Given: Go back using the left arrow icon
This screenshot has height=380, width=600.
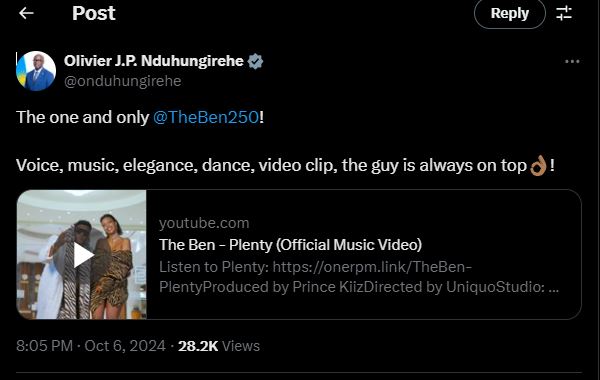Looking at the screenshot, I should 26,13.
